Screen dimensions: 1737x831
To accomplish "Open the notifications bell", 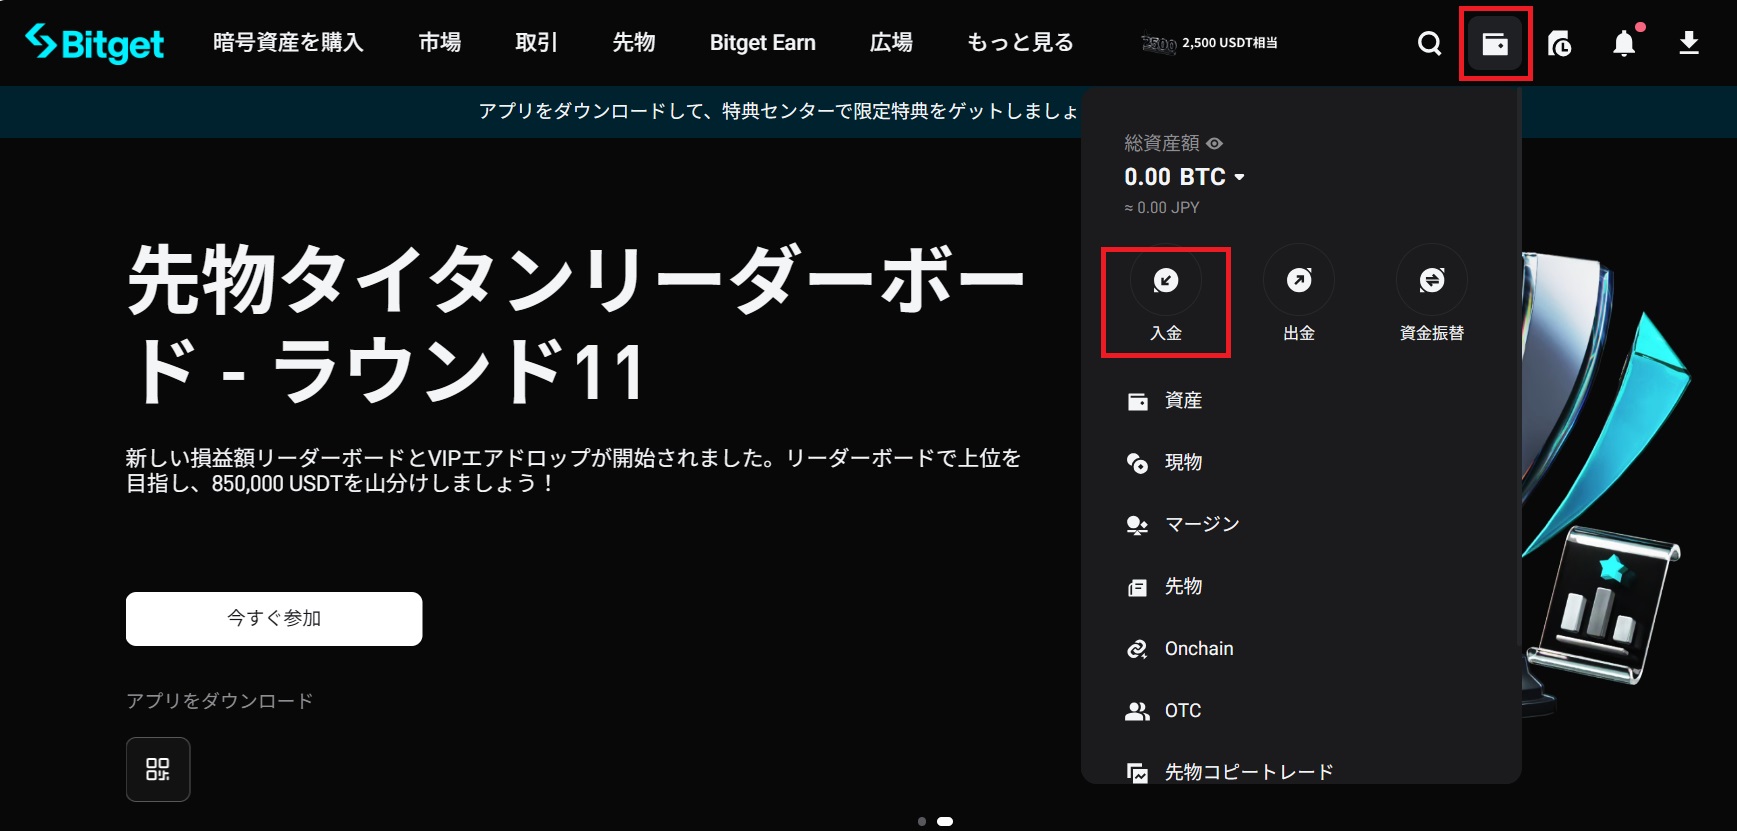I will [1624, 43].
